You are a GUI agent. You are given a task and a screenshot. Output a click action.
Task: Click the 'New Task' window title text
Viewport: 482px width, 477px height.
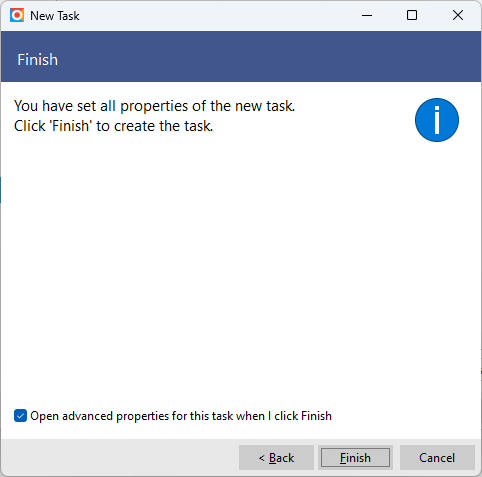(55, 16)
